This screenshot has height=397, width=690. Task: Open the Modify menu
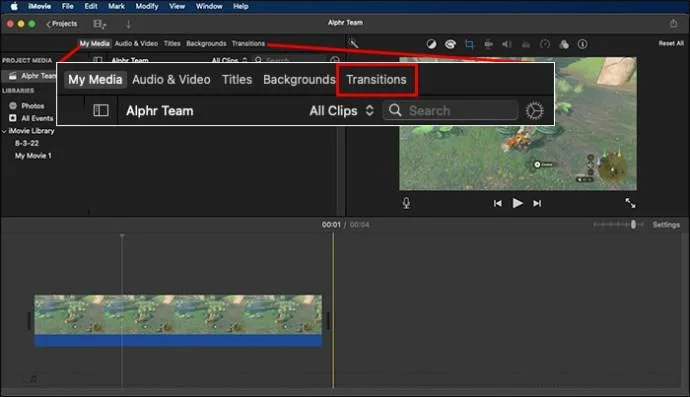click(x=147, y=6)
